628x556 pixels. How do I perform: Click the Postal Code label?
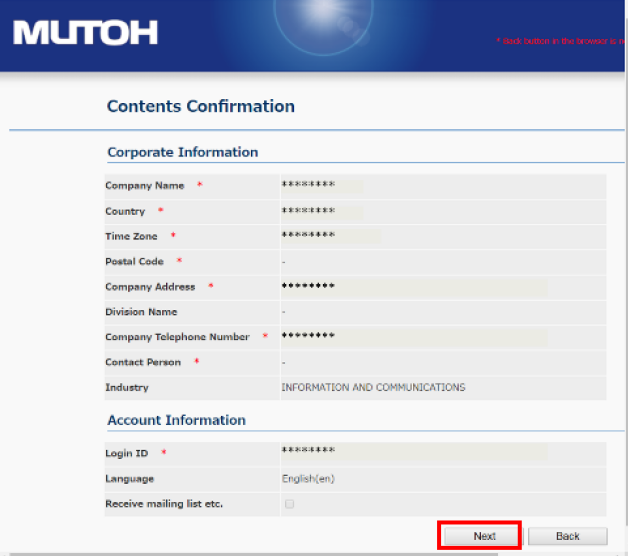point(134,261)
